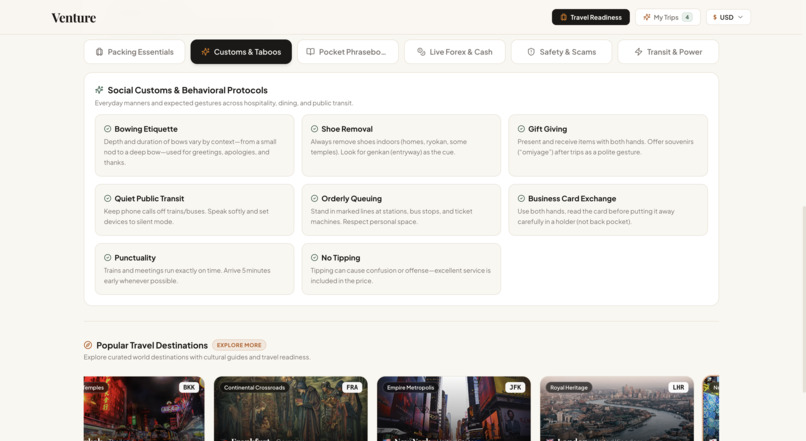Click the Empire Metropolis label
This screenshot has width=806, height=441.
pos(411,388)
